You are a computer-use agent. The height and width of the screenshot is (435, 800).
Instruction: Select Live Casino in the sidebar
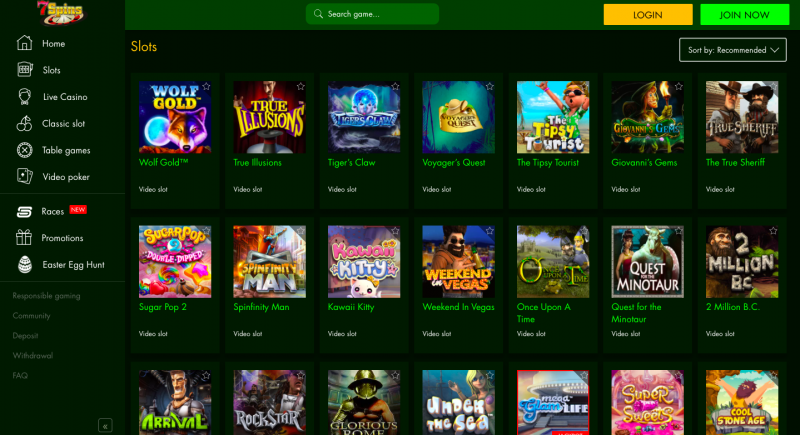pos(65,97)
